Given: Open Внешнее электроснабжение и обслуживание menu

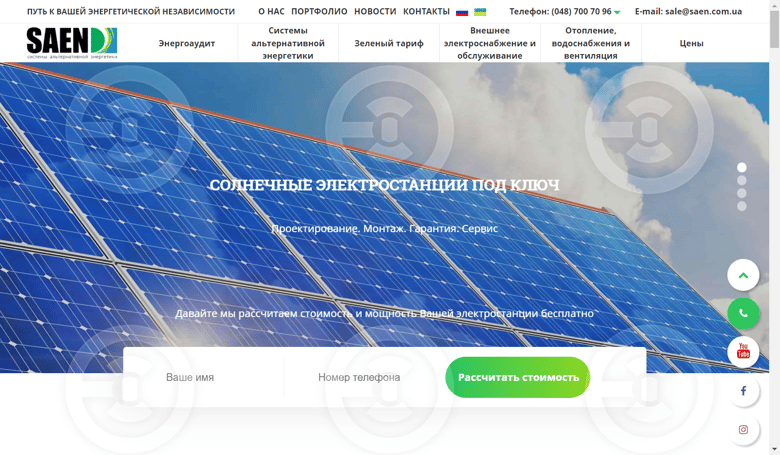Looking at the screenshot, I should [x=490, y=43].
